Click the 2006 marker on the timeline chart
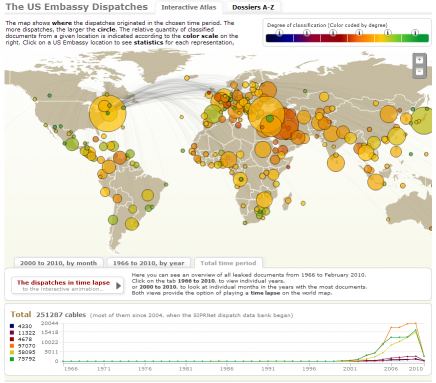 point(391,369)
